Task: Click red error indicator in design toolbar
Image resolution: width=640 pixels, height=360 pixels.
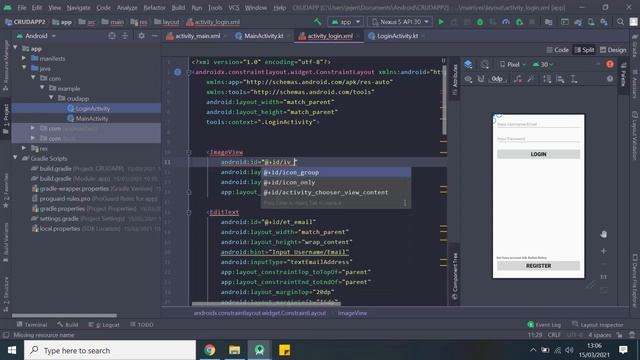Action: coord(610,64)
